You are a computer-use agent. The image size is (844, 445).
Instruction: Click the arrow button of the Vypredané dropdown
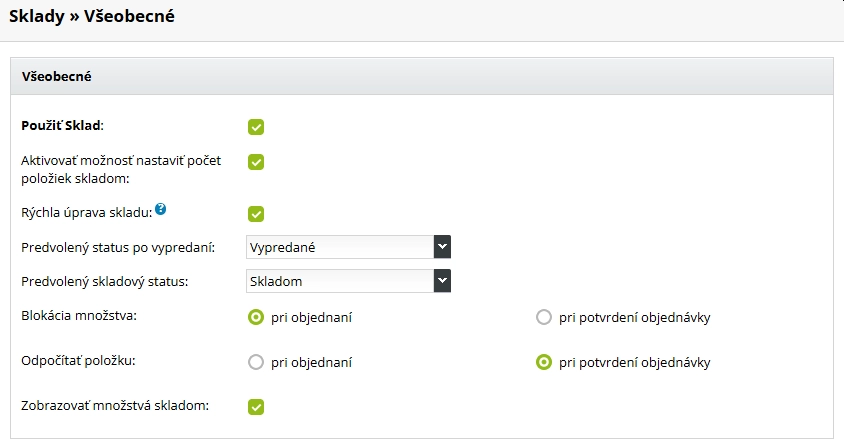point(443,247)
